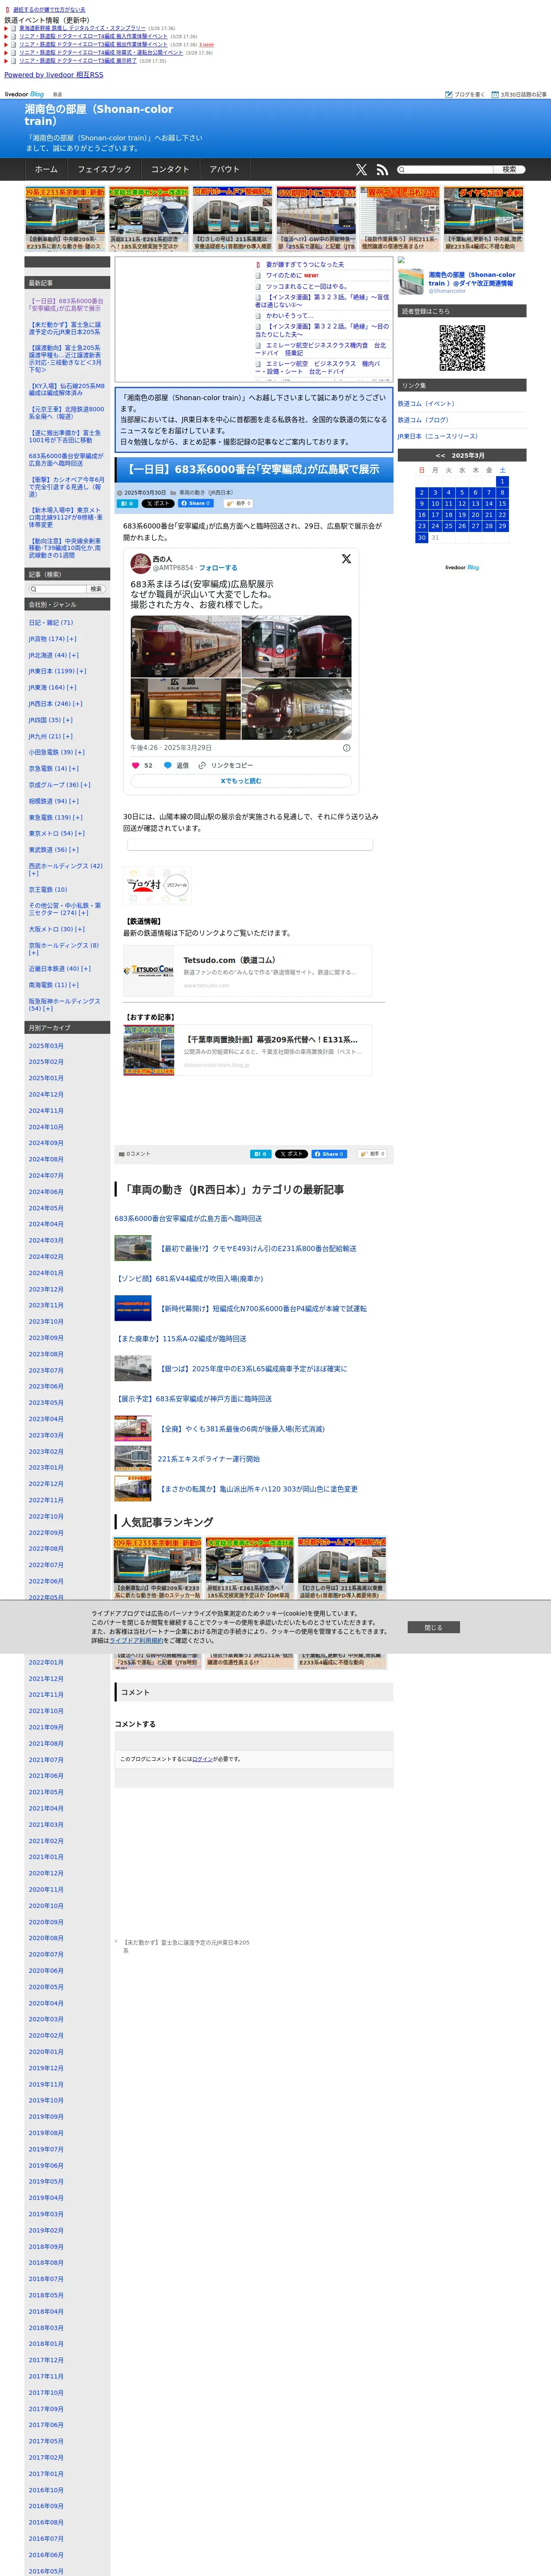
Task: Open 日記・雑記 (71) category
Action: pos(50,622)
